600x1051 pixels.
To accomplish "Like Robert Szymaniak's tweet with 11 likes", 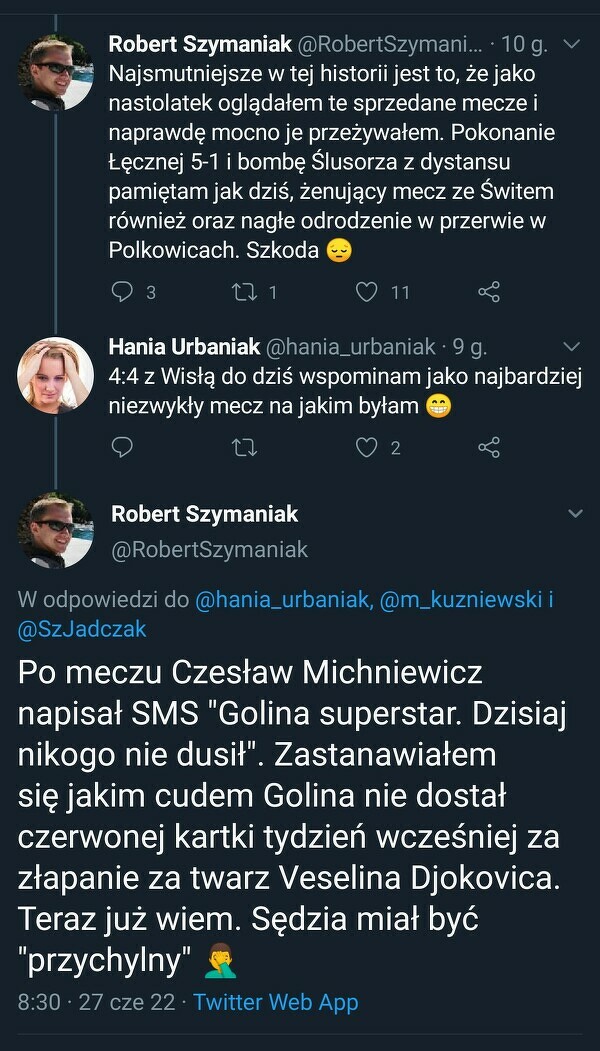I will [x=368, y=291].
